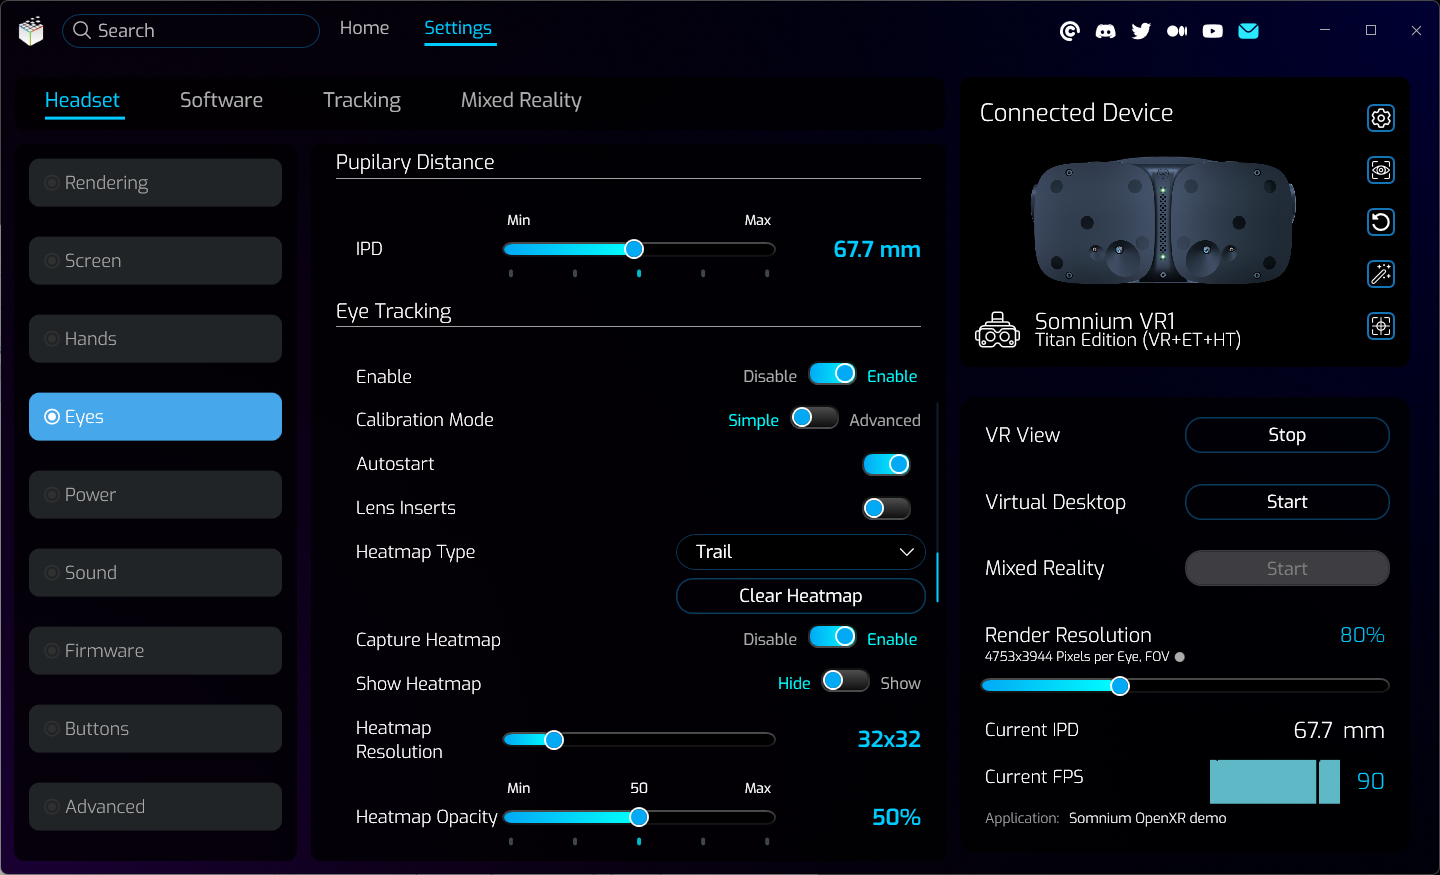Image resolution: width=1440 pixels, height=875 pixels.
Task: Open device settings gear icon
Action: click(x=1380, y=118)
